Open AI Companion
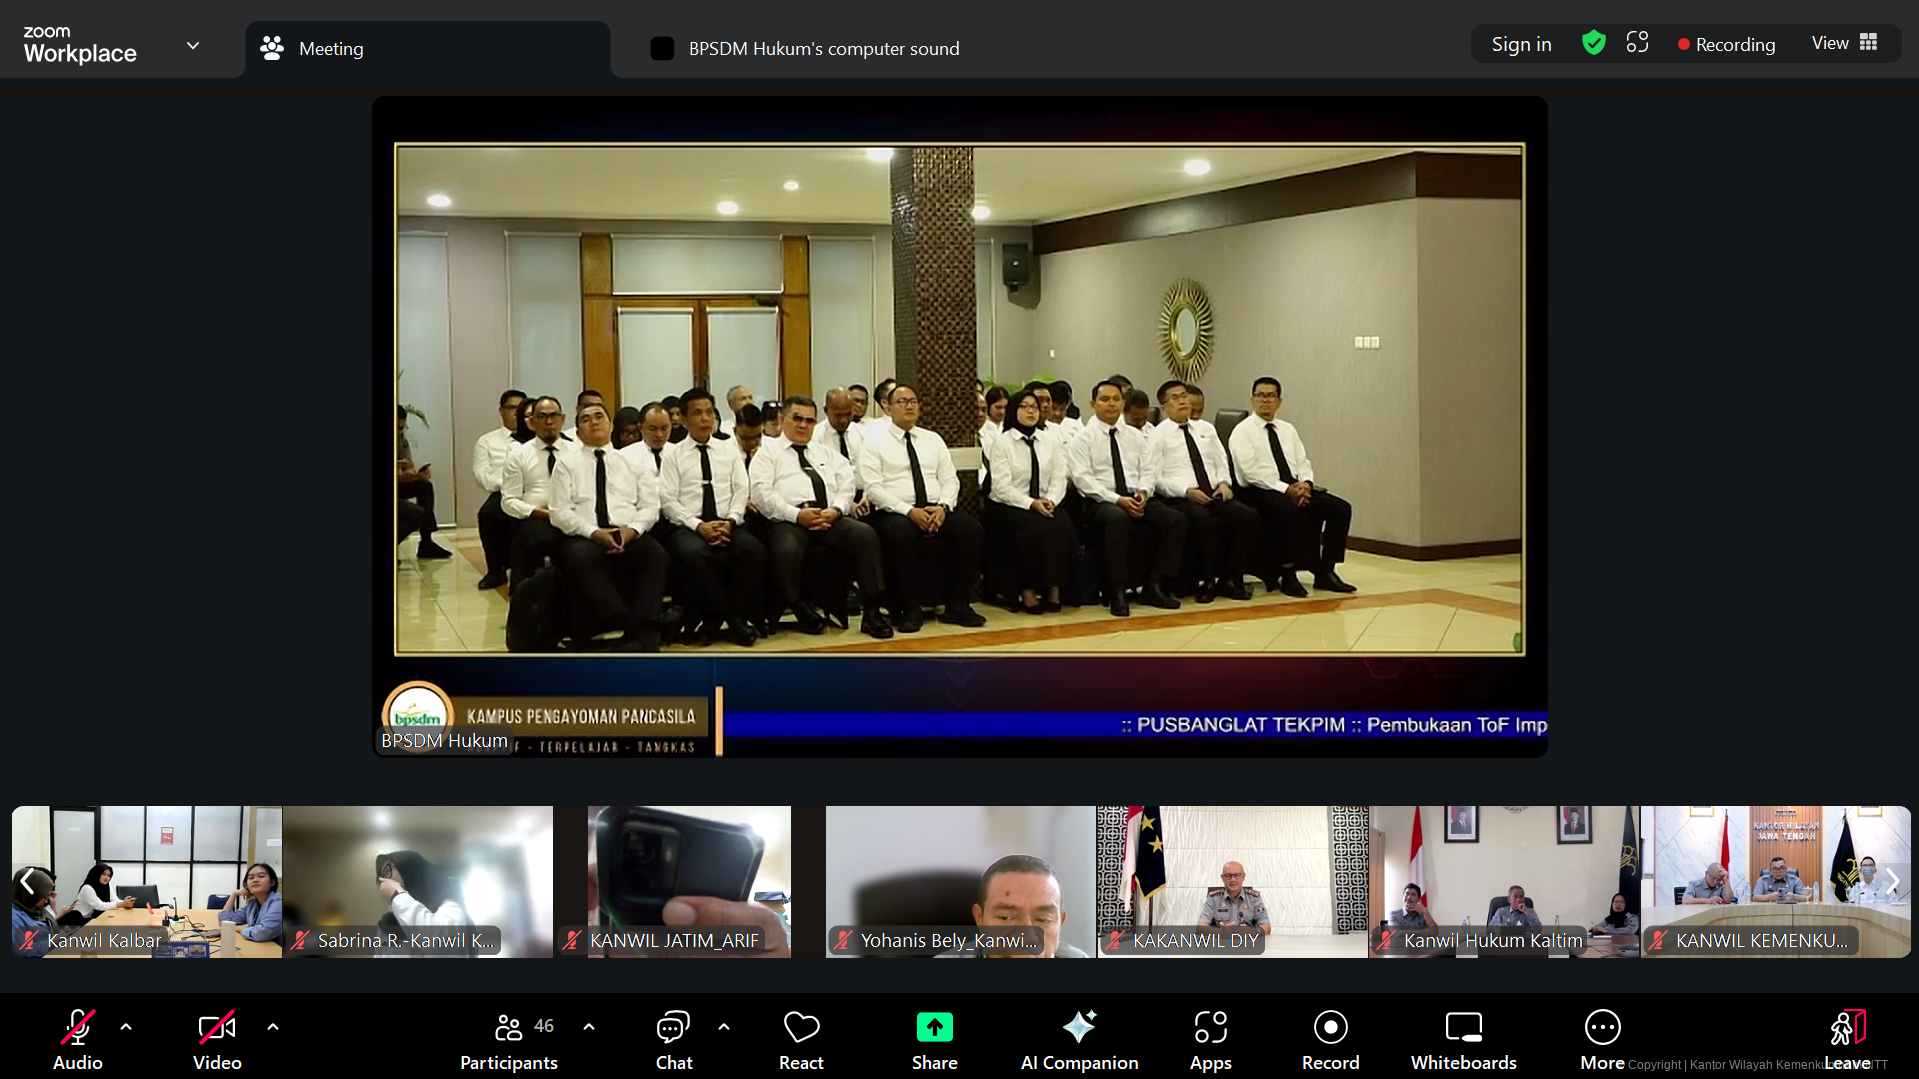Viewport: 1919px width, 1079px height. 1079,1040
